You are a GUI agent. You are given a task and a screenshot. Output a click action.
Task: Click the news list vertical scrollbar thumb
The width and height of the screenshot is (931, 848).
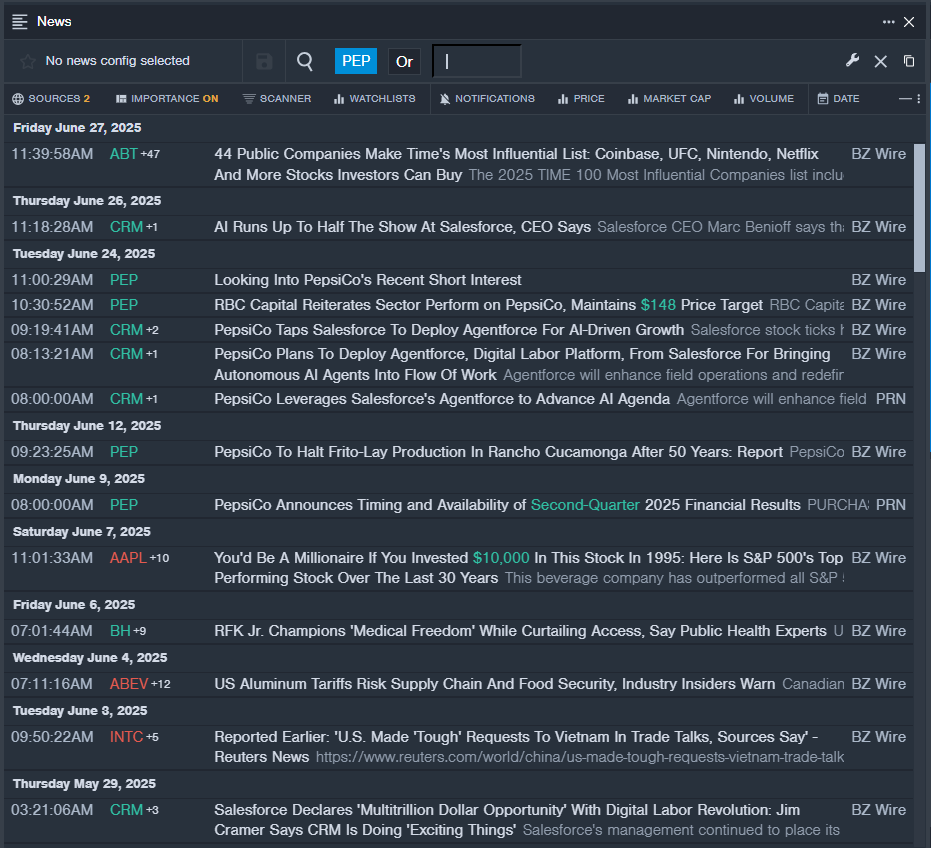coord(919,208)
